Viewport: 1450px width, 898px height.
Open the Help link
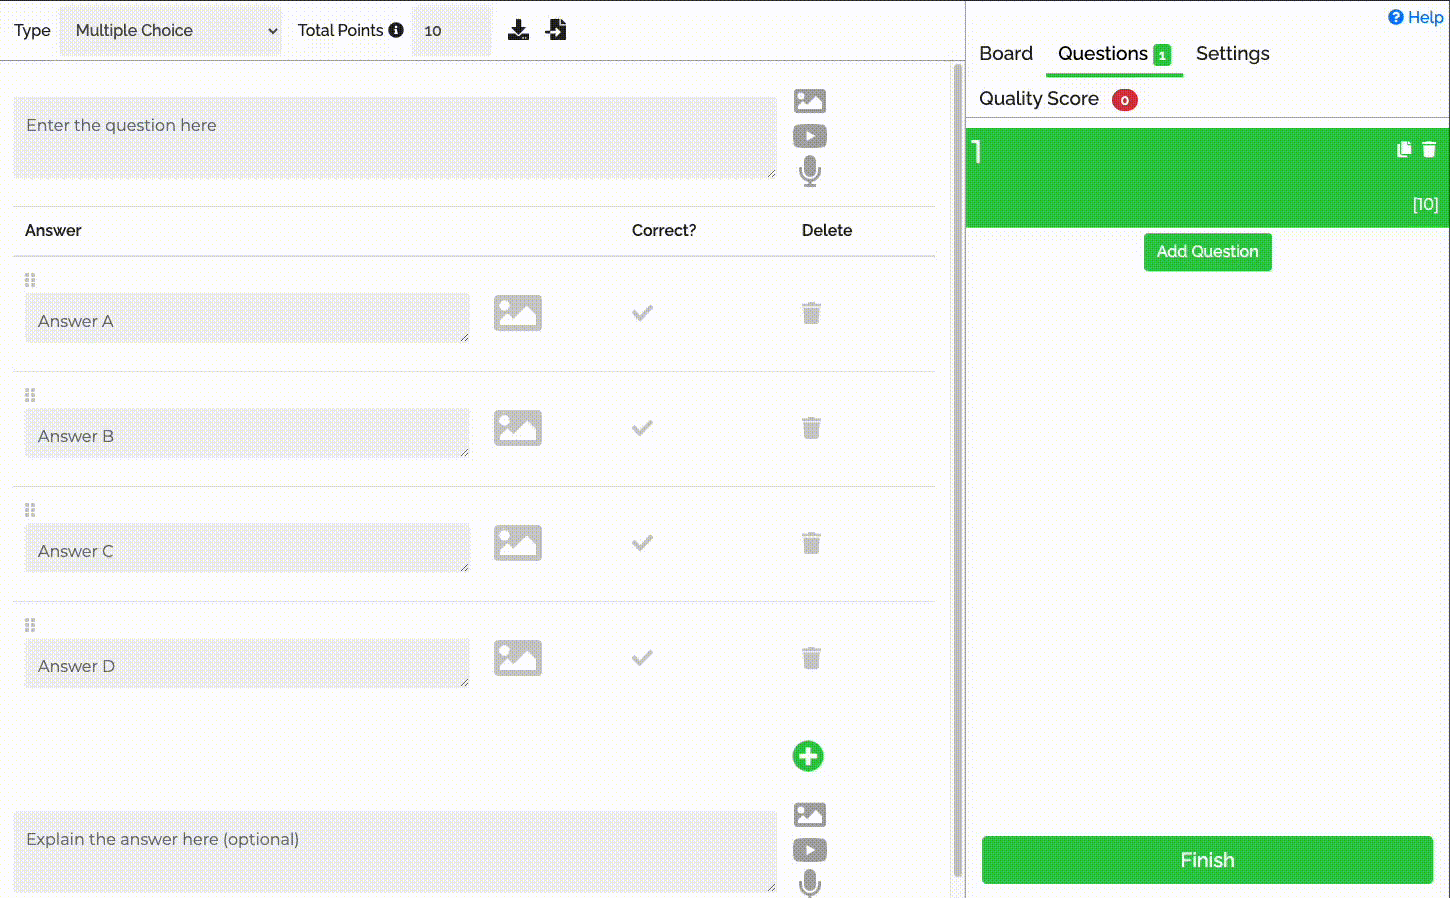(1416, 17)
